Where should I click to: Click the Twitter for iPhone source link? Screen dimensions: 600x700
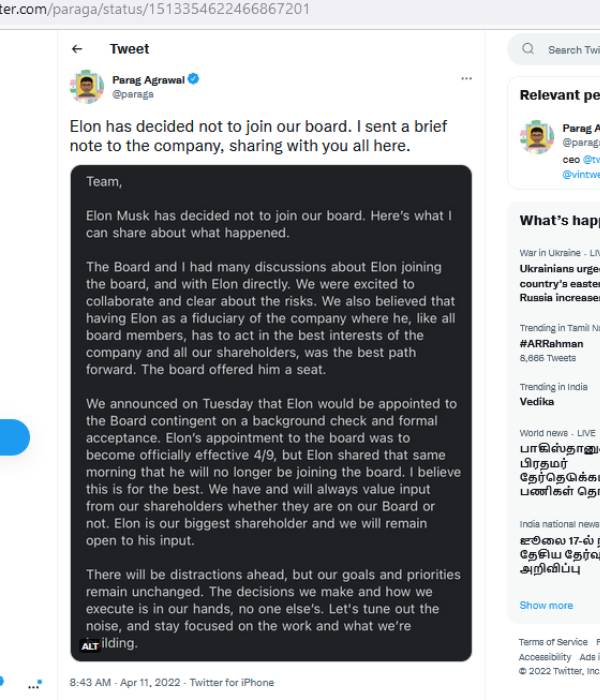click(231, 682)
